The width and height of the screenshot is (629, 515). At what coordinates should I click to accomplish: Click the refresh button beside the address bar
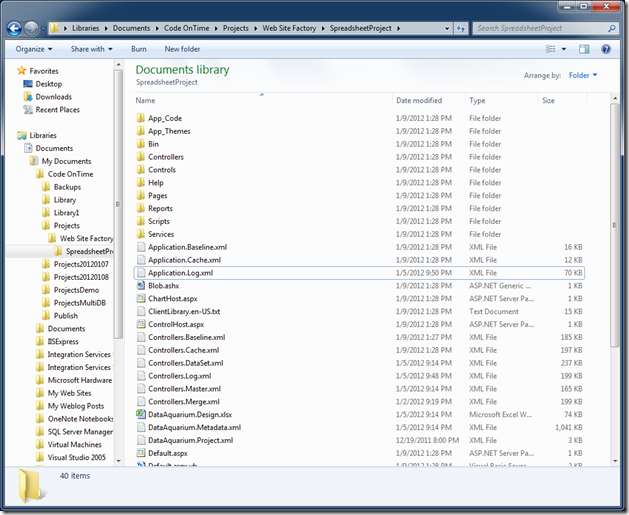click(x=461, y=28)
